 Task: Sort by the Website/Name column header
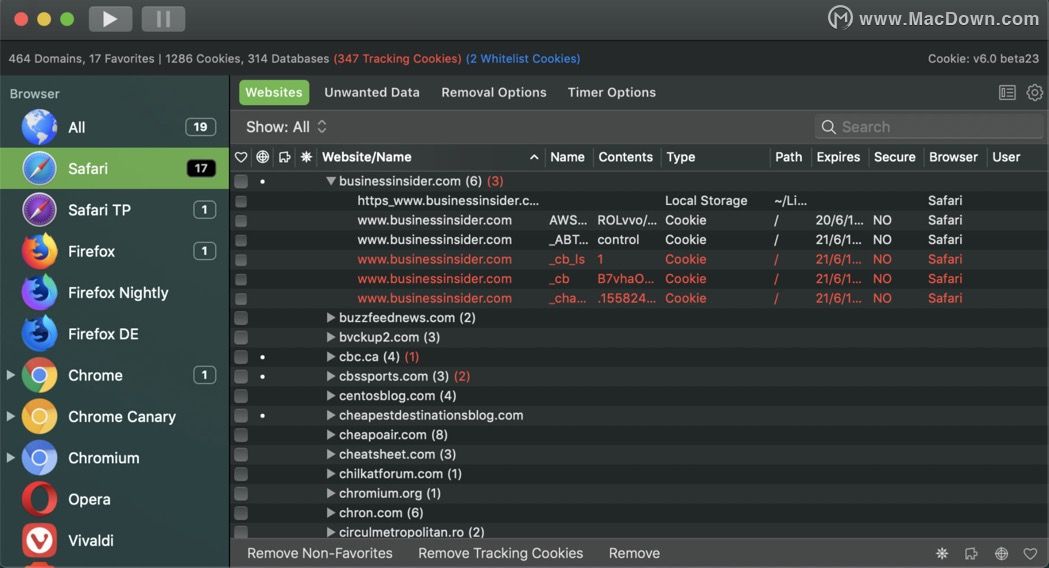click(x=430, y=157)
